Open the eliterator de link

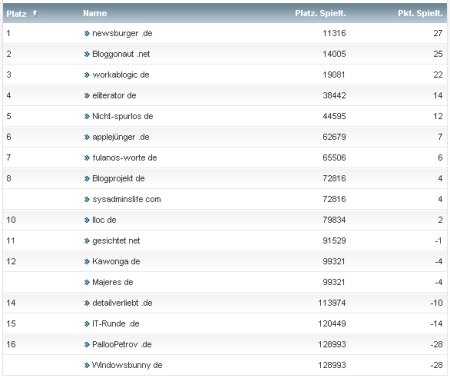pos(114,95)
